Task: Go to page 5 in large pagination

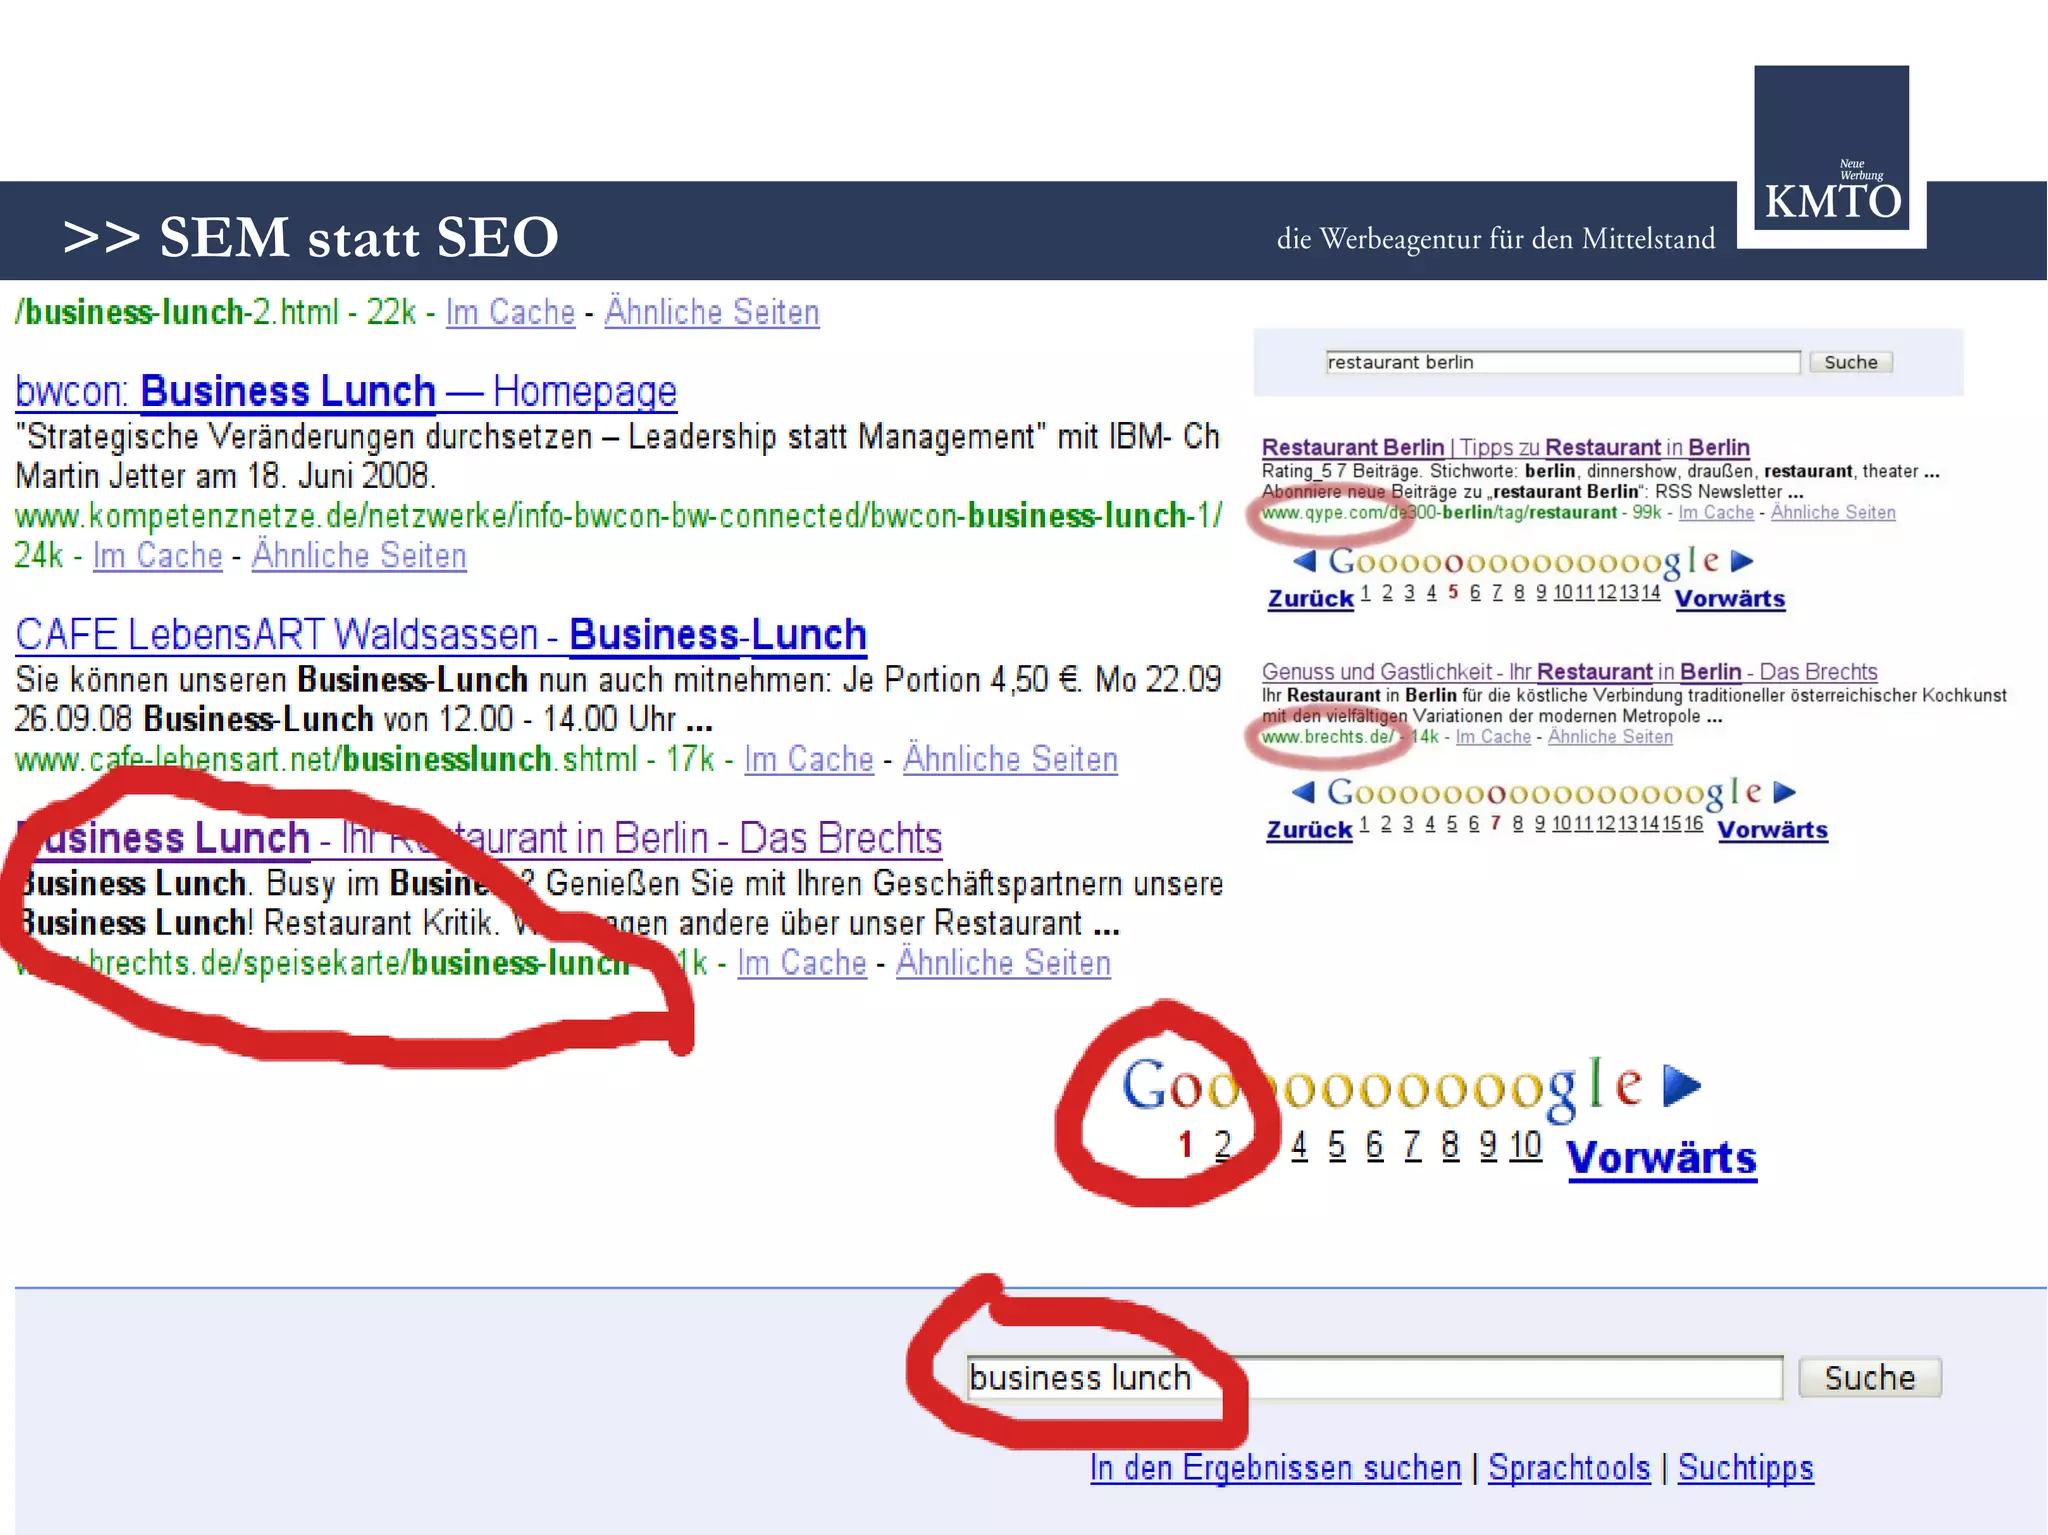Action: (x=1337, y=1145)
